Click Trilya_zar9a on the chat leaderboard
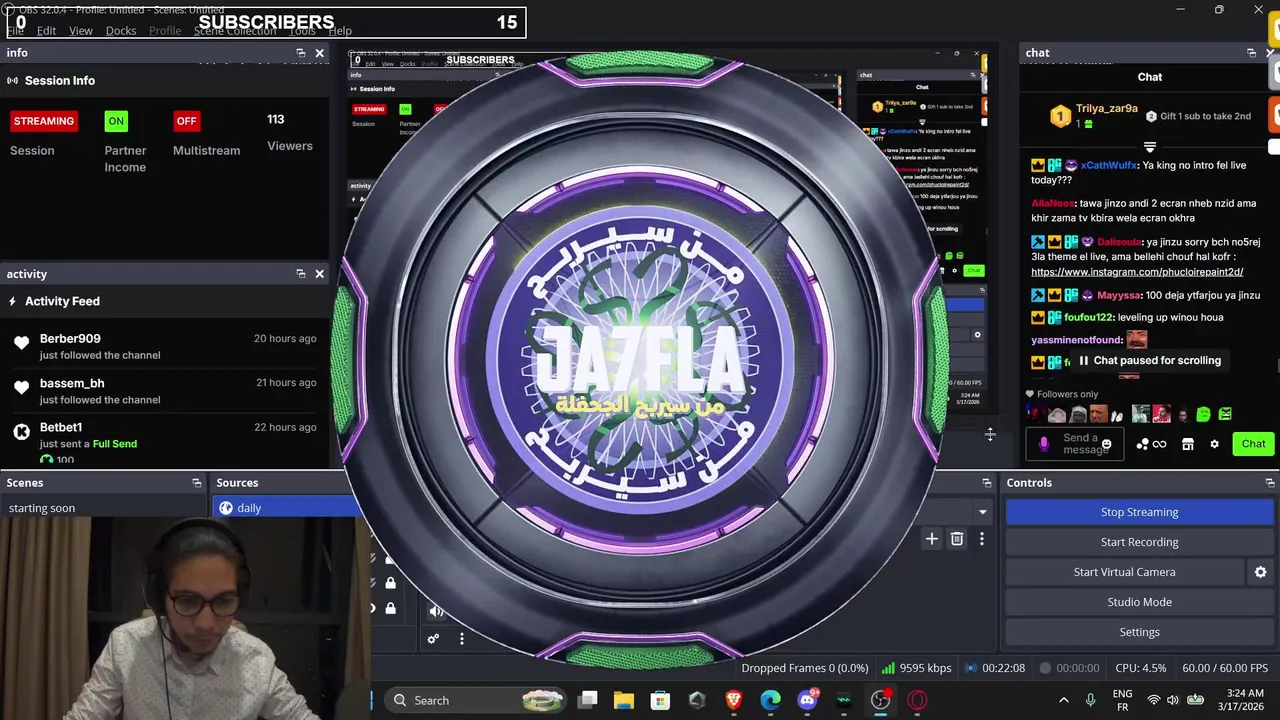The image size is (1280, 720). [x=1106, y=109]
